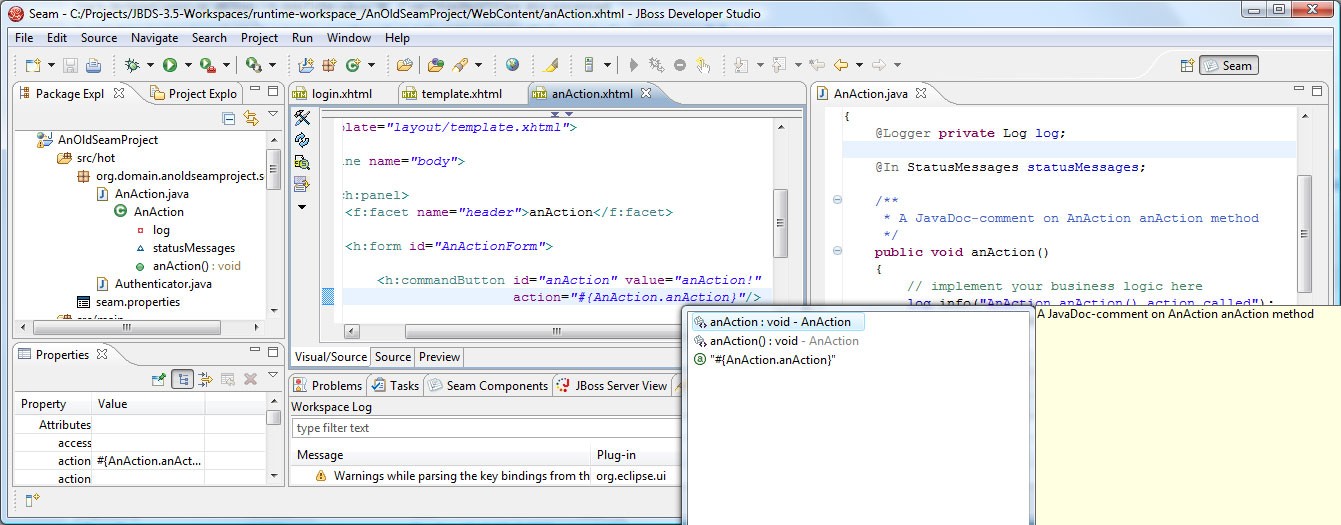Screen dimensions: 1341x525
Task: Toggle Link with Editor in Package Explorer
Action: click(x=251, y=118)
